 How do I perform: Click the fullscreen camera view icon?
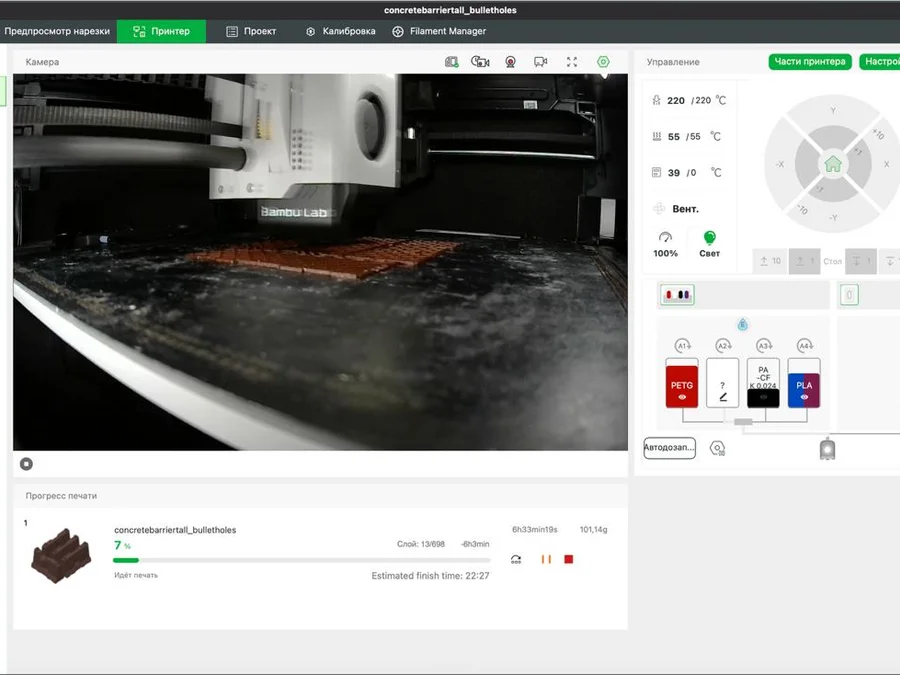pyautogui.click(x=572, y=62)
